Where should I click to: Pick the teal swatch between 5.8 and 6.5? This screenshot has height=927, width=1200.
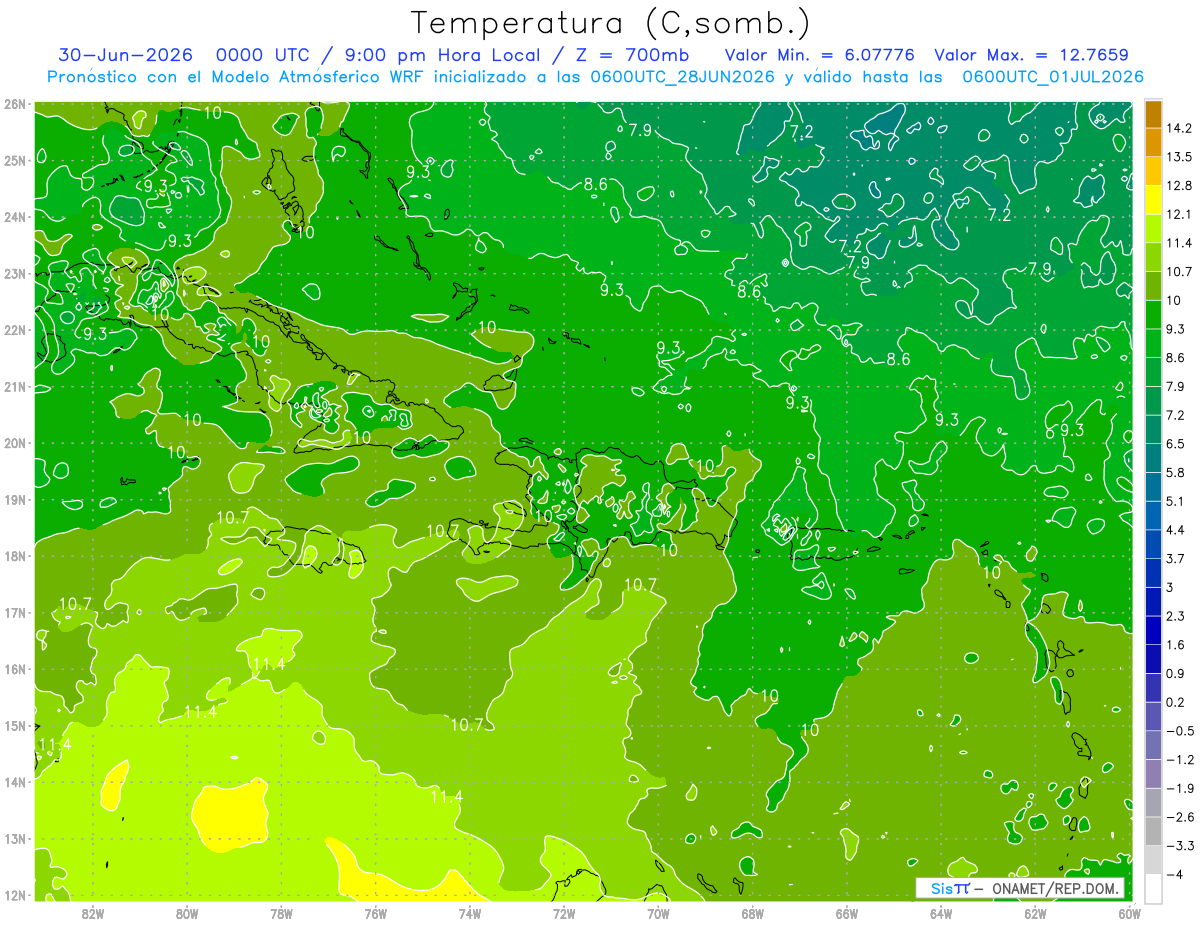1153,458
